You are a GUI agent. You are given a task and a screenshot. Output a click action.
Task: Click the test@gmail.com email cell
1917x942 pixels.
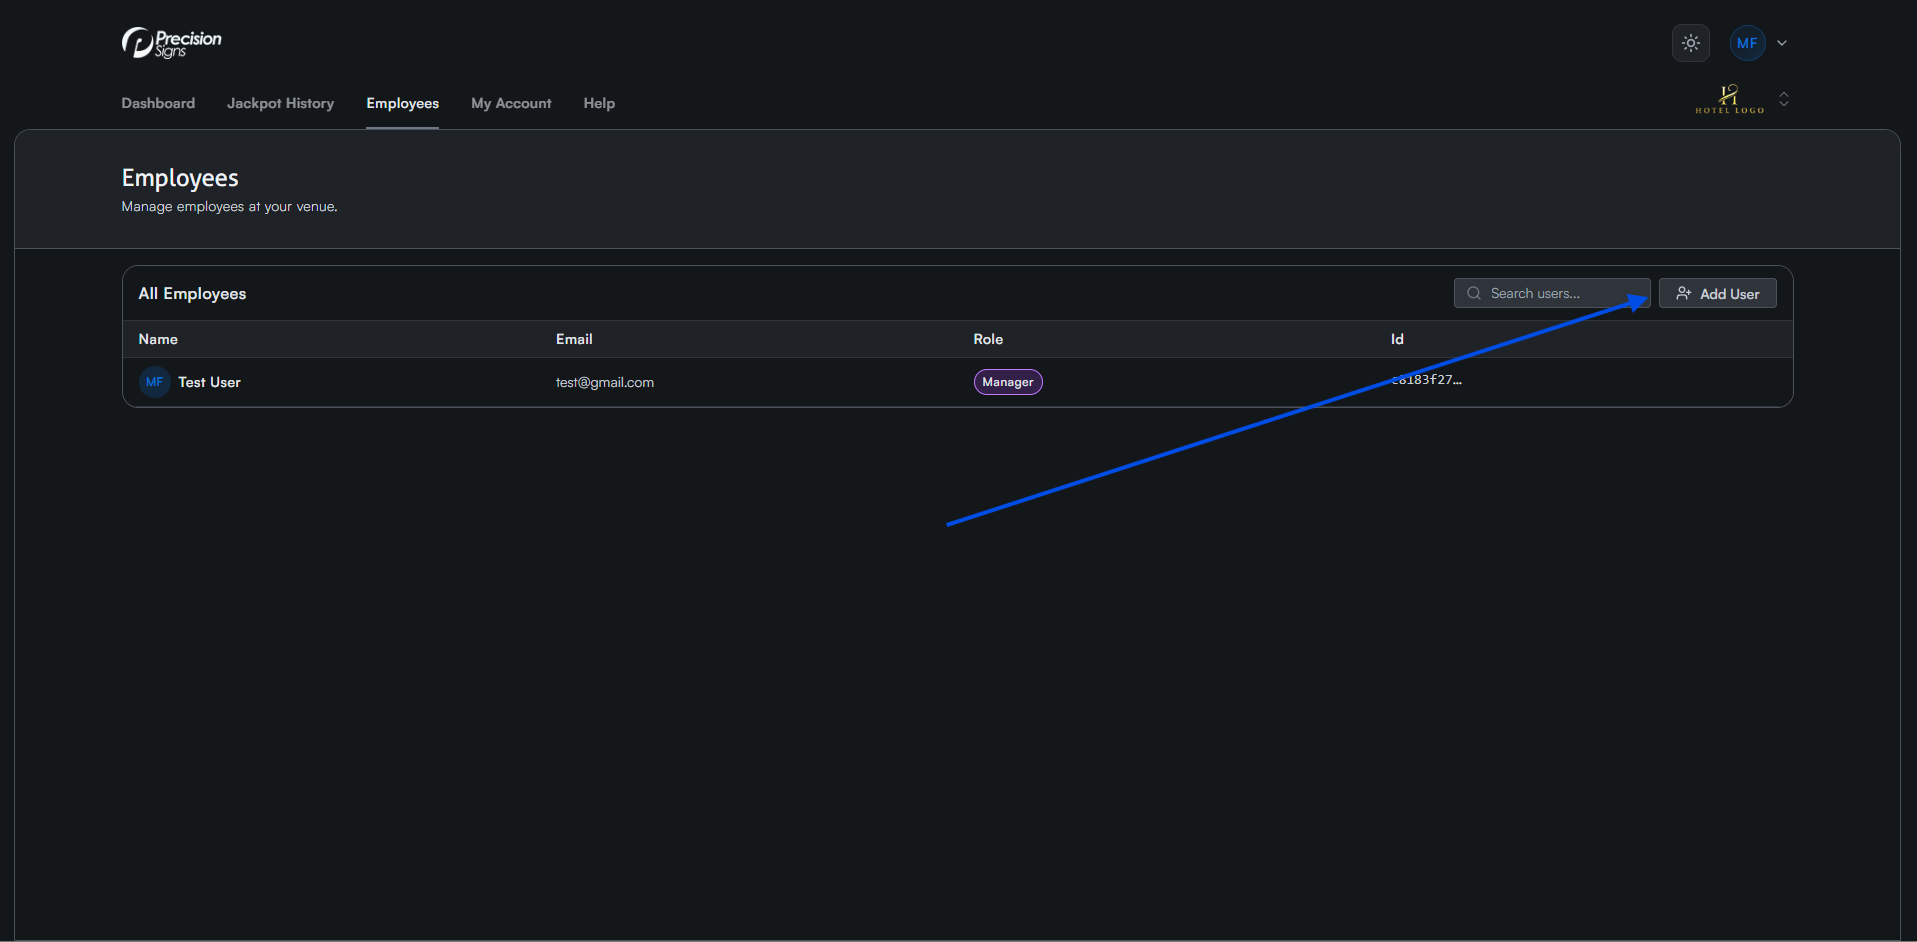(x=604, y=382)
